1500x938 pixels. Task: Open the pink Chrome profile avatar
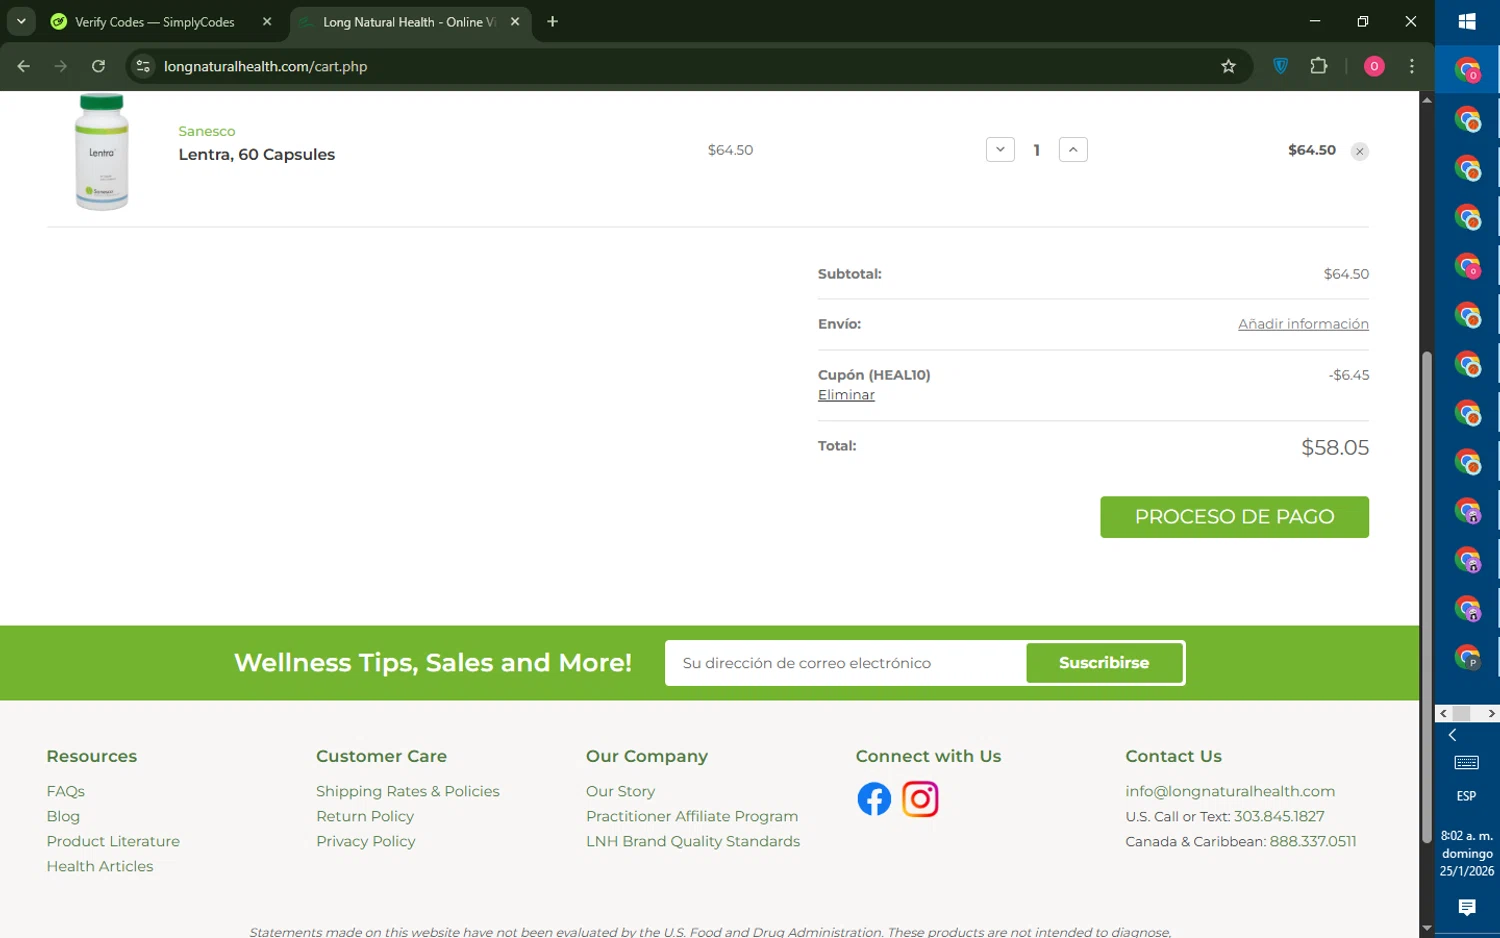pos(1374,66)
